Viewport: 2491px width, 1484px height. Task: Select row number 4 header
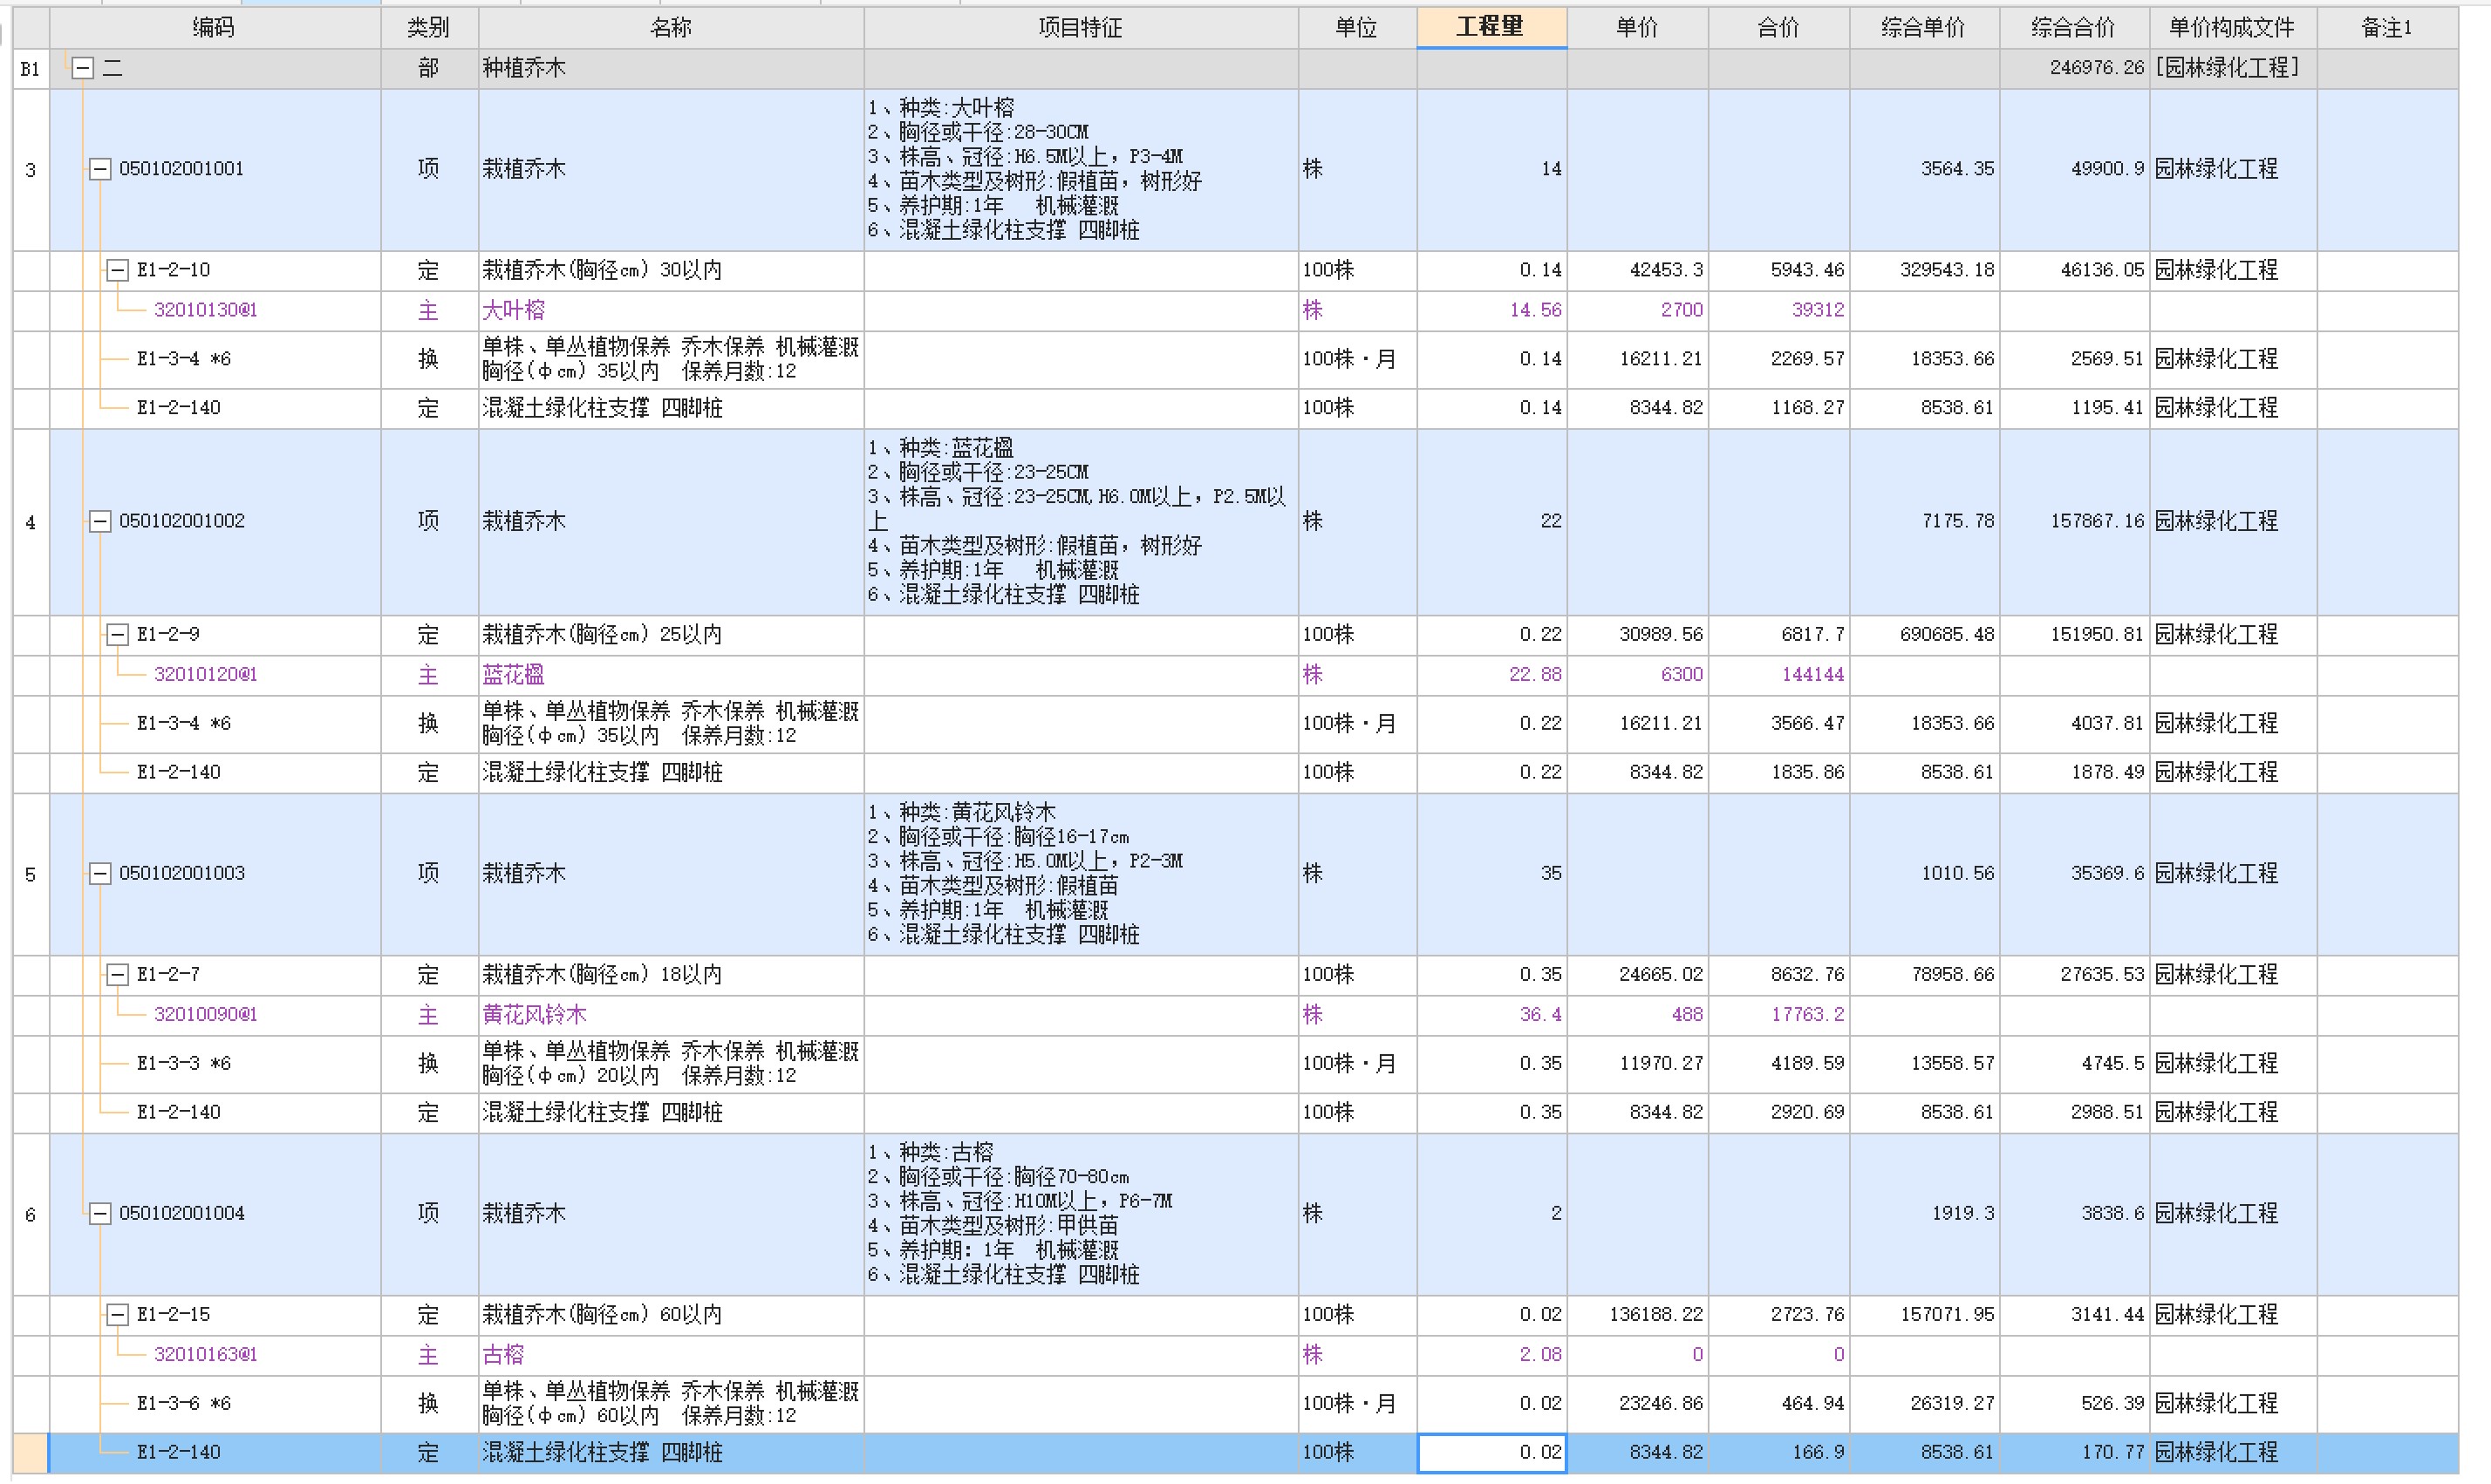tap(31, 522)
